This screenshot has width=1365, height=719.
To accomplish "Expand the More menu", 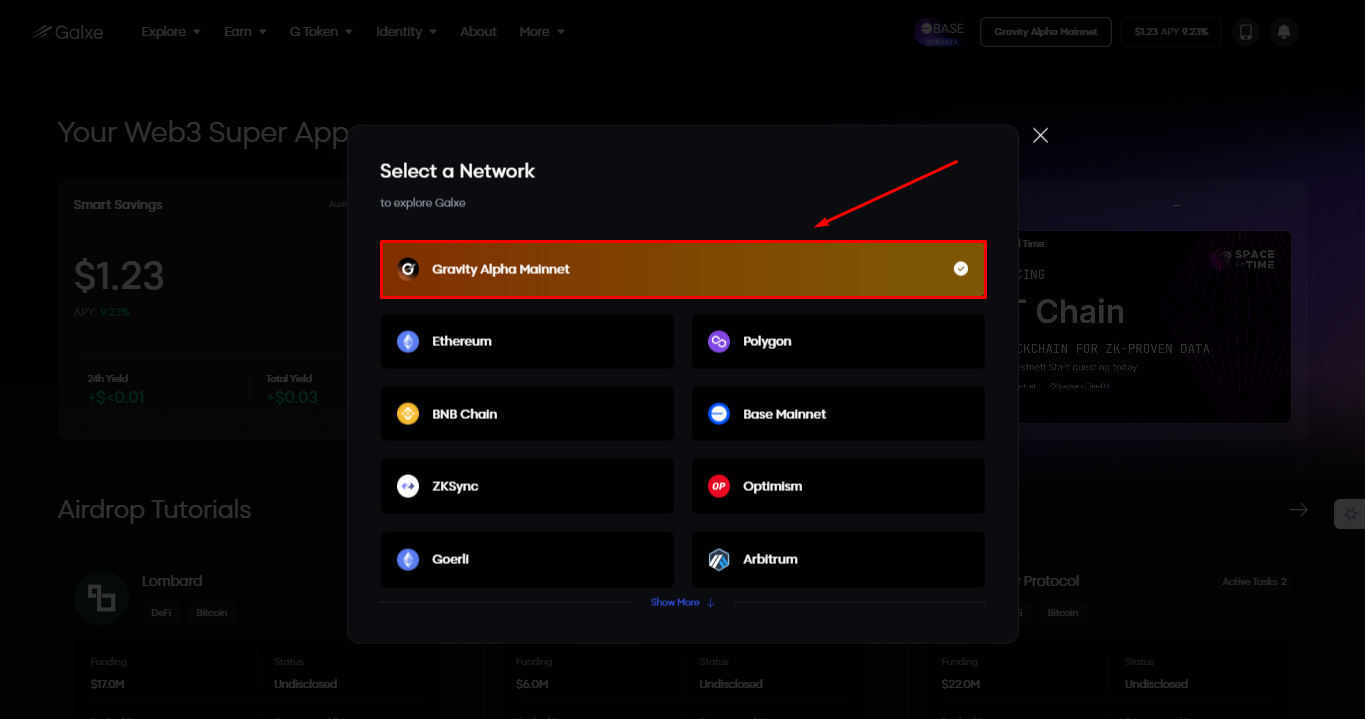I will (x=542, y=32).
